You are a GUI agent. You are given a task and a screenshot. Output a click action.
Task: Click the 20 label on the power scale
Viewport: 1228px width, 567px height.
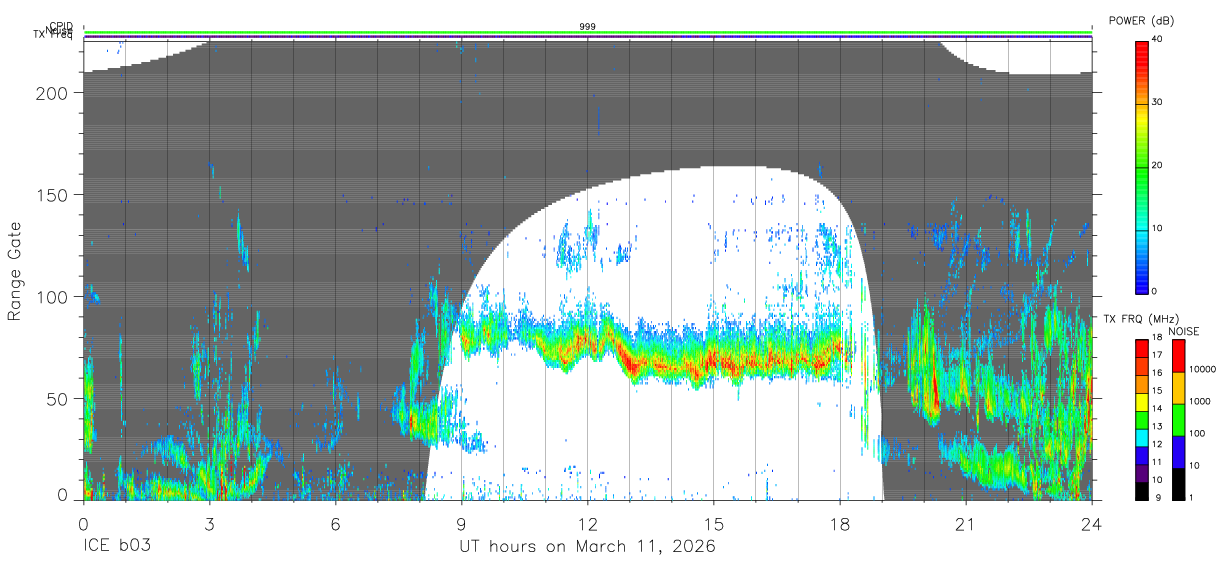[x=1157, y=165]
